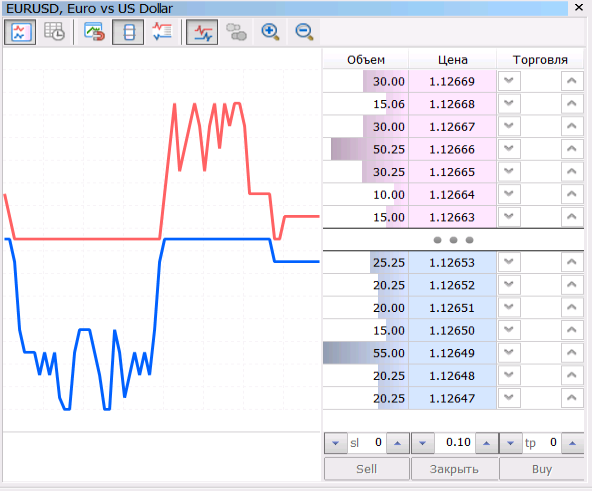This screenshot has height=491, width=592.
Task: Click down chevron in the 1.12653 row
Action: point(509,262)
